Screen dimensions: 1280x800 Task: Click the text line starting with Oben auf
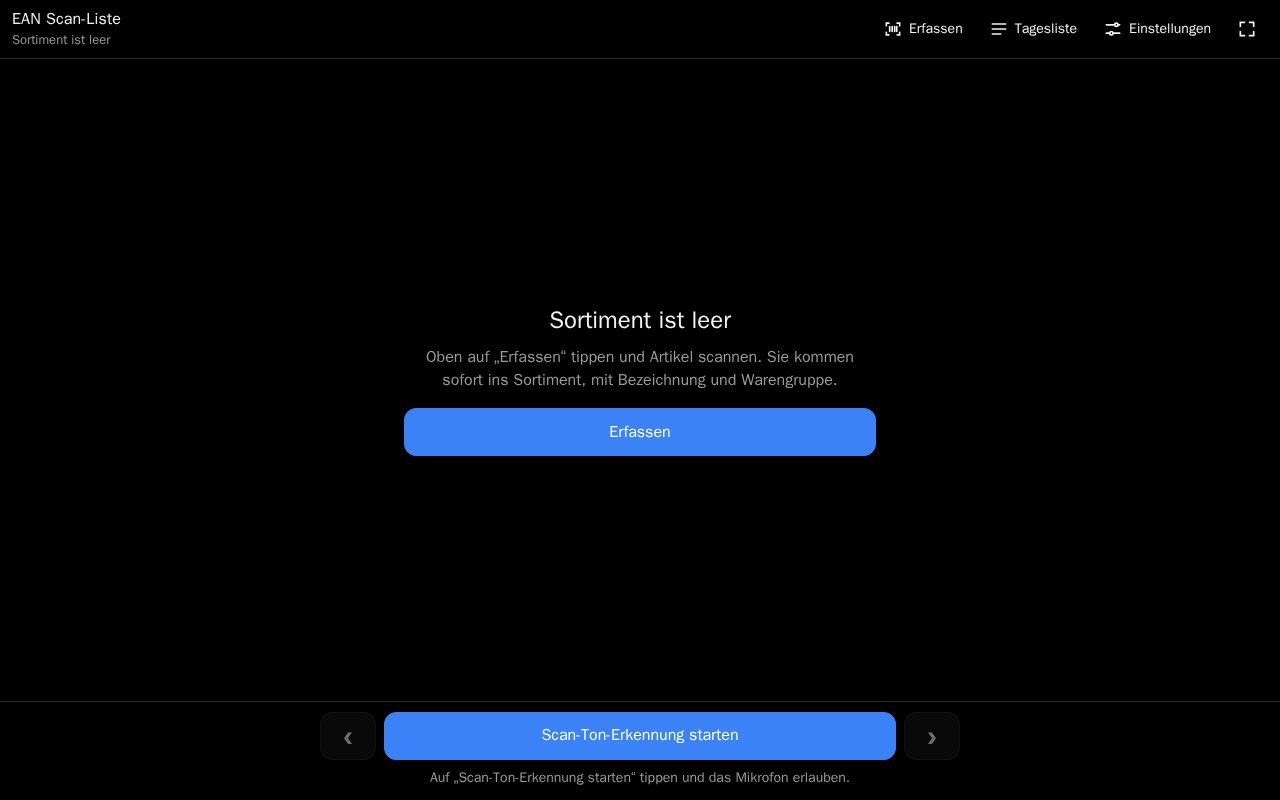[x=640, y=357]
